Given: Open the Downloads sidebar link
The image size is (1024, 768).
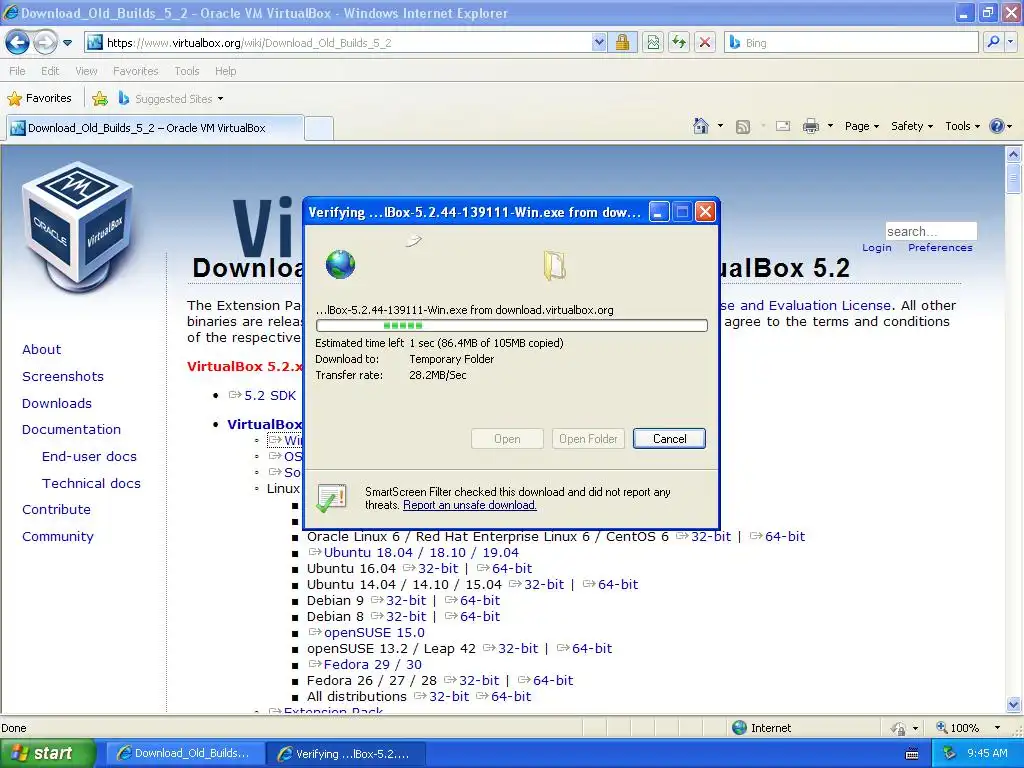Looking at the screenshot, I should point(57,403).
